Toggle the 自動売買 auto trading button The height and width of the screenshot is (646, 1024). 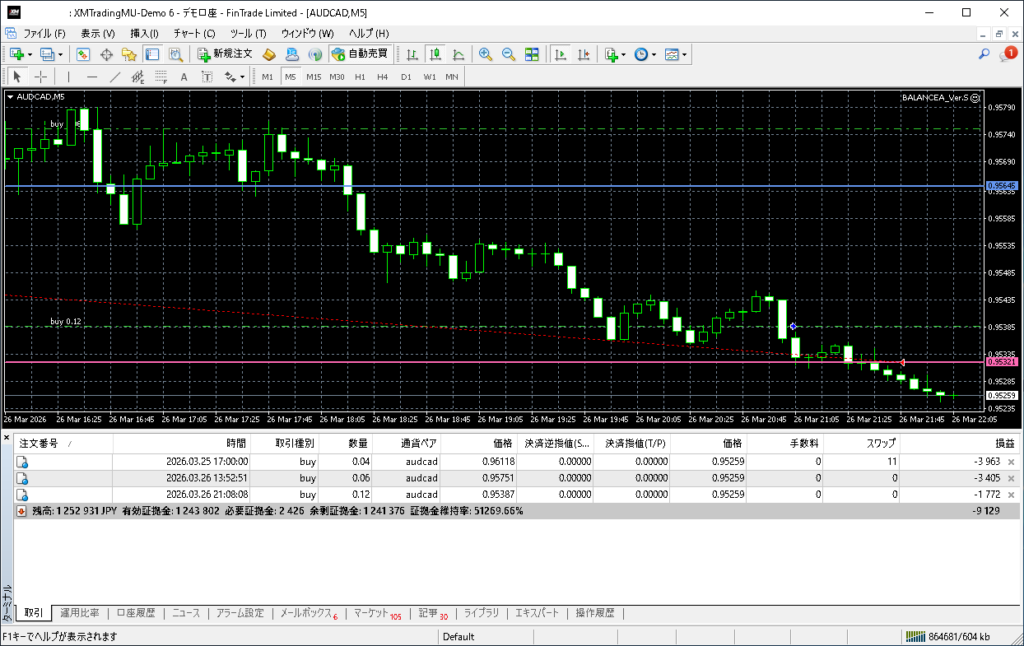tap(359, 54)
